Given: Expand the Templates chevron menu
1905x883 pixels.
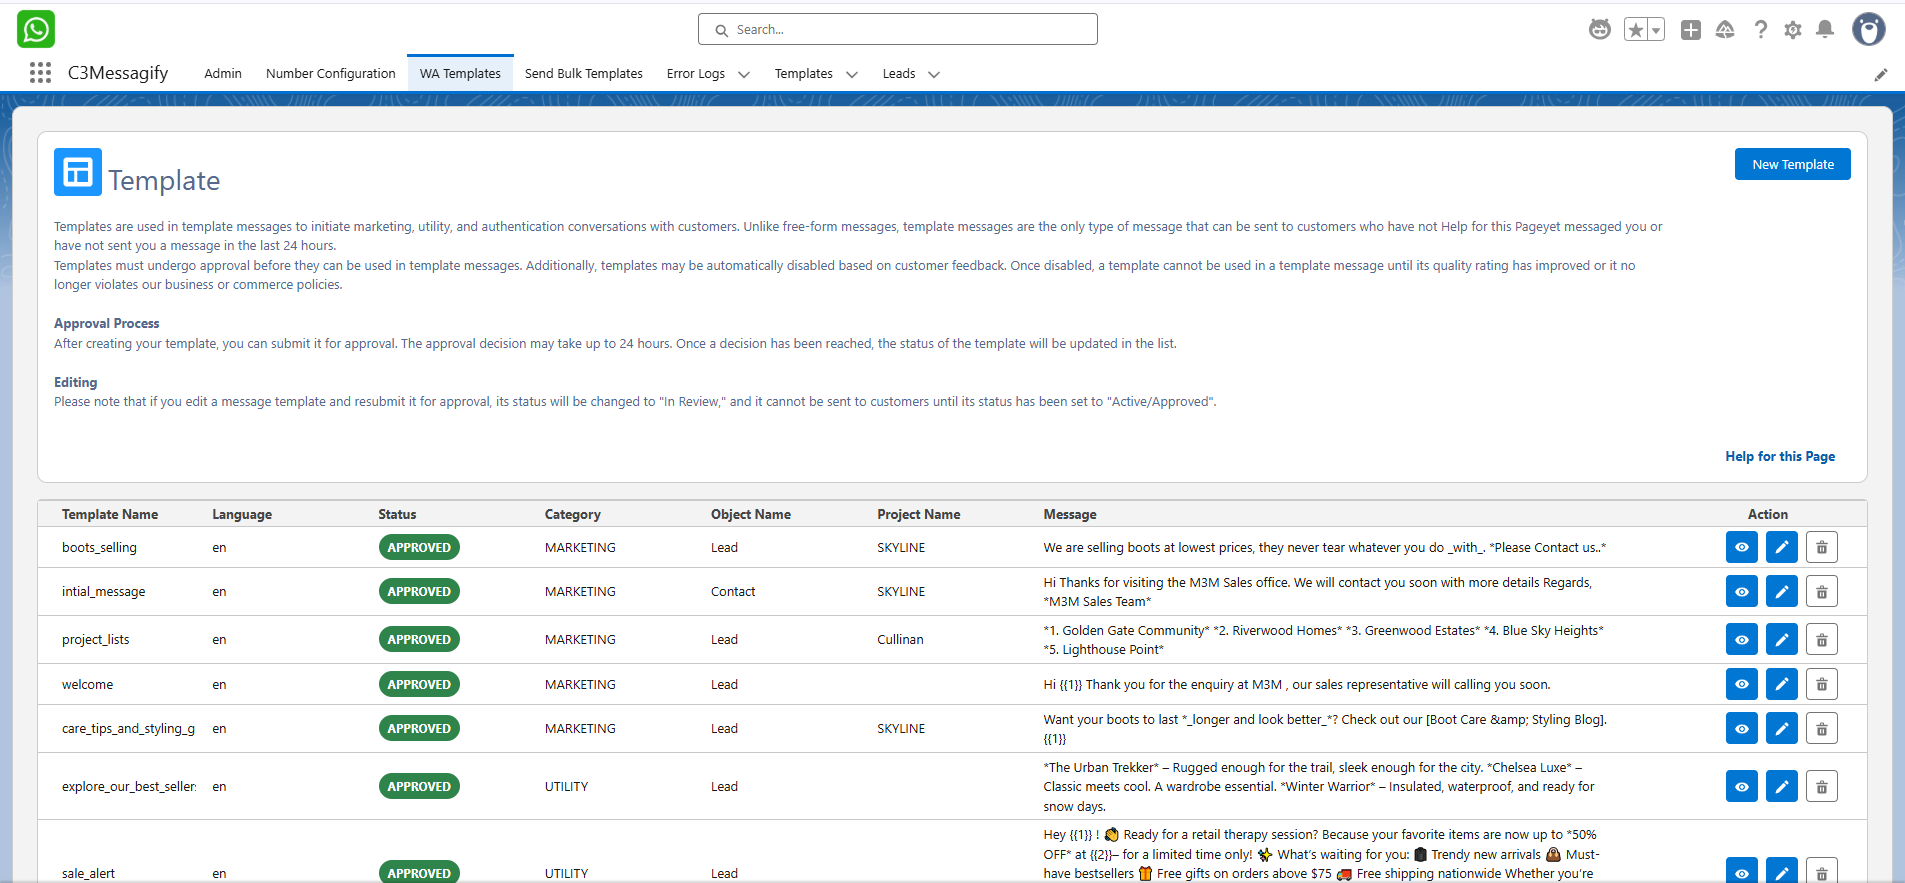Looking at the screenshot, I should 852,74.
